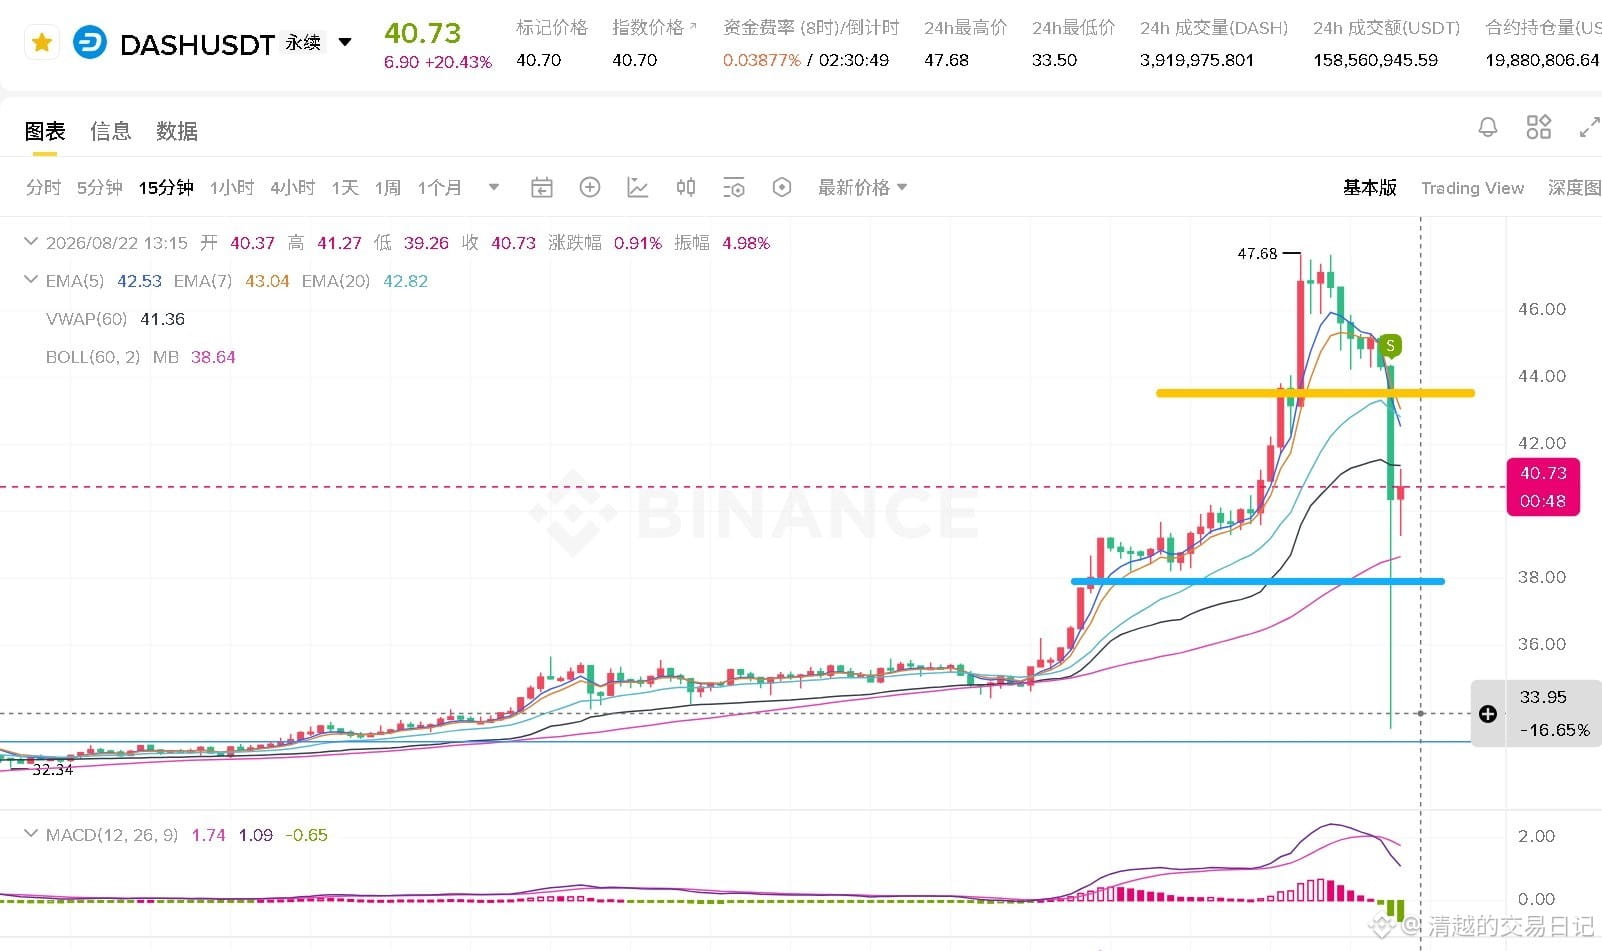Click the -16.65% crosshair percentage label
Viewport: 1602px width, 951px height.
pos(1555,730)
